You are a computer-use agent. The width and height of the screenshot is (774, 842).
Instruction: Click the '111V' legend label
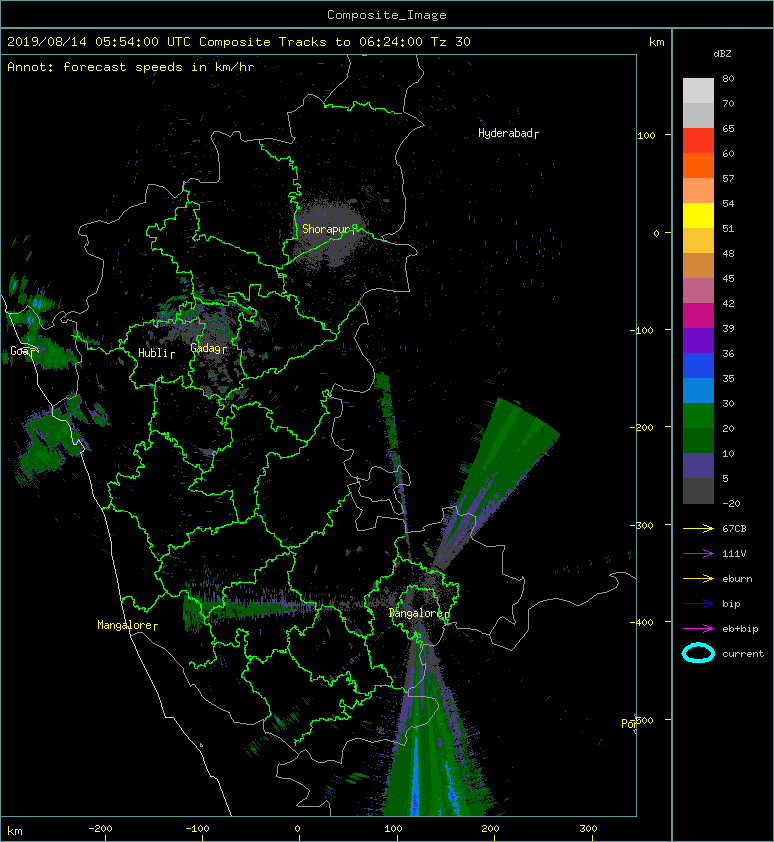(734, 554)
